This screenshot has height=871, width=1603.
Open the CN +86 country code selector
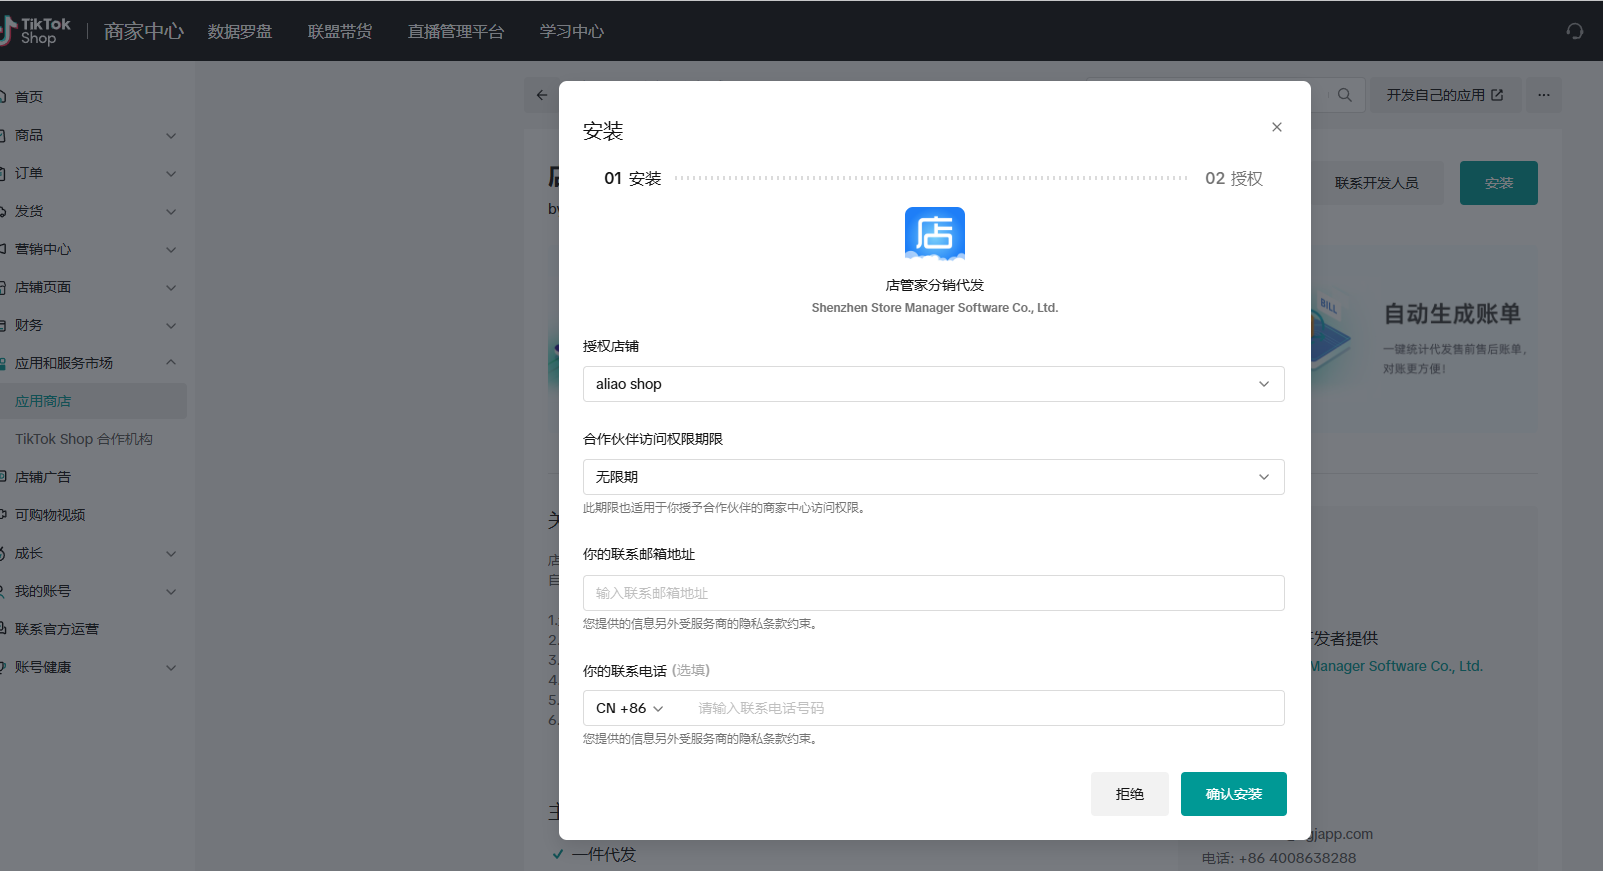(630, 708)
